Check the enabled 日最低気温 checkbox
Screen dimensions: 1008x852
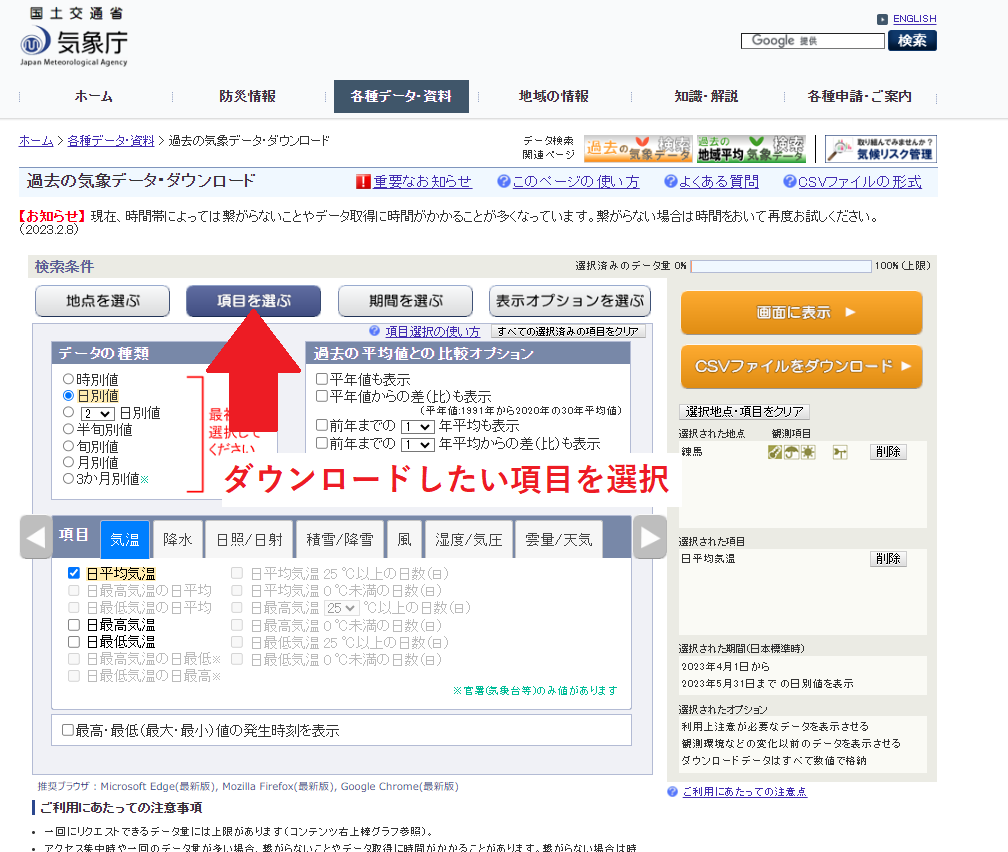coord(74,642)
